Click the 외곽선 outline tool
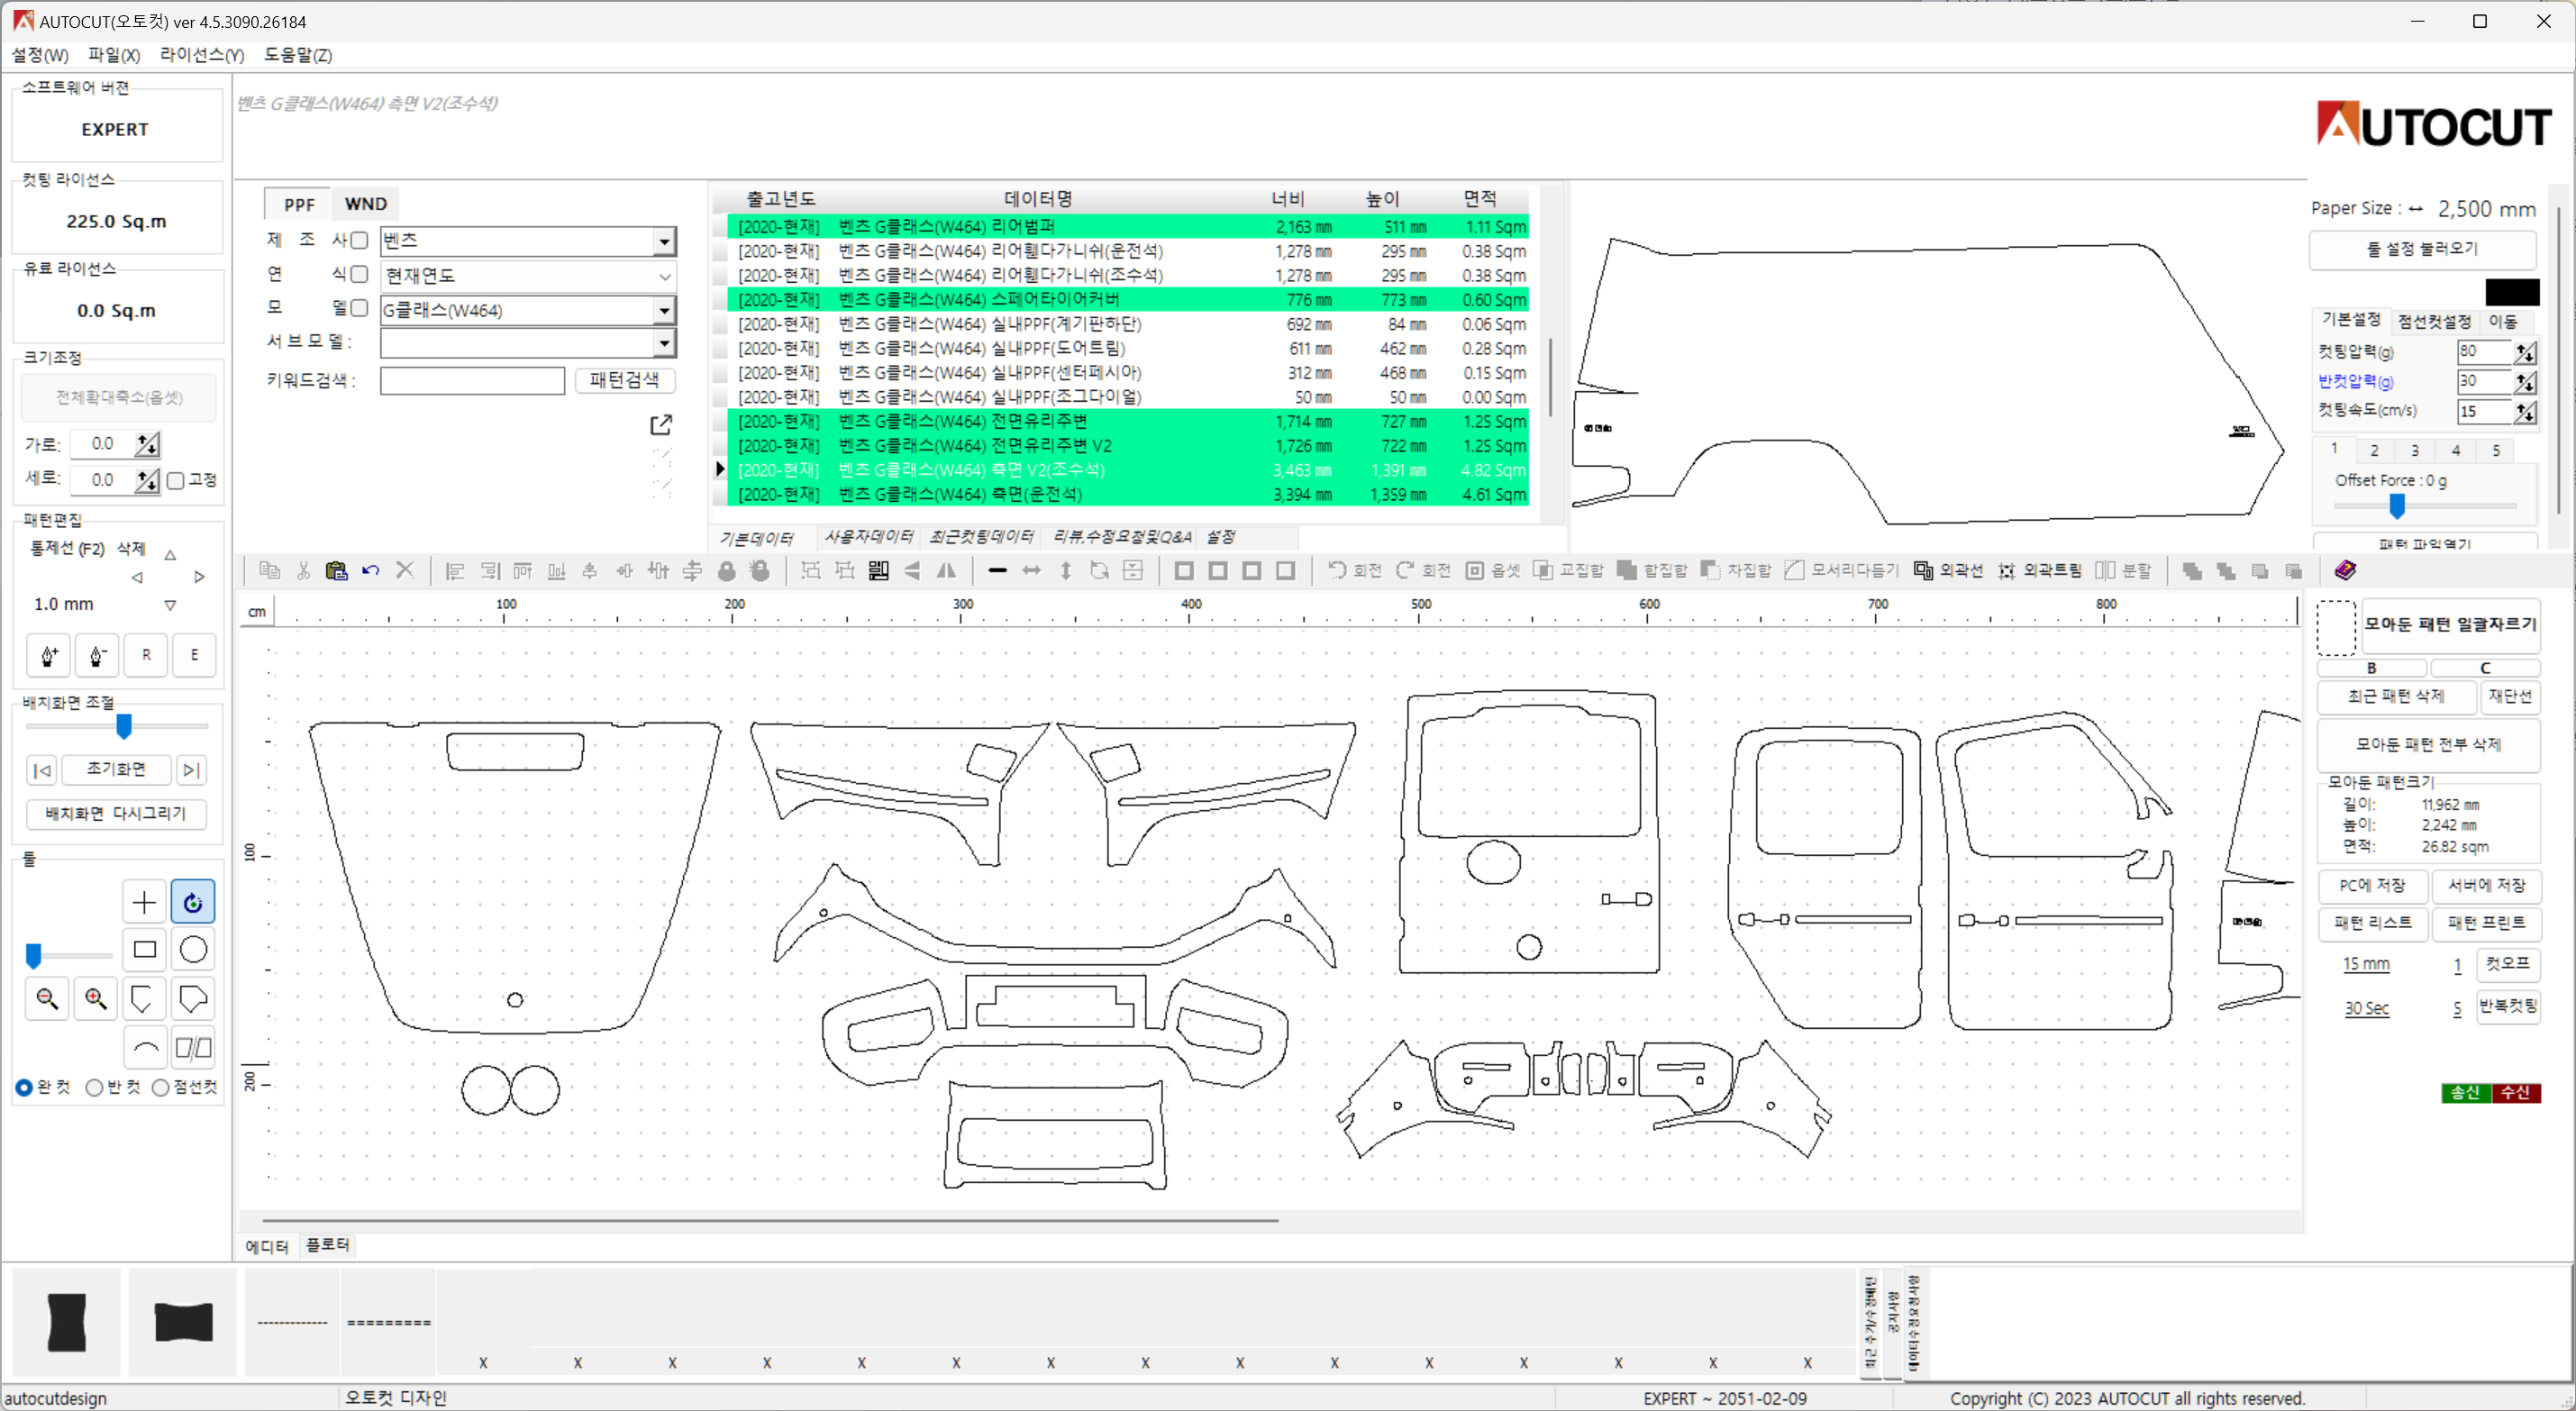Screen dimensions: 2576x1411 [1948, 570]
